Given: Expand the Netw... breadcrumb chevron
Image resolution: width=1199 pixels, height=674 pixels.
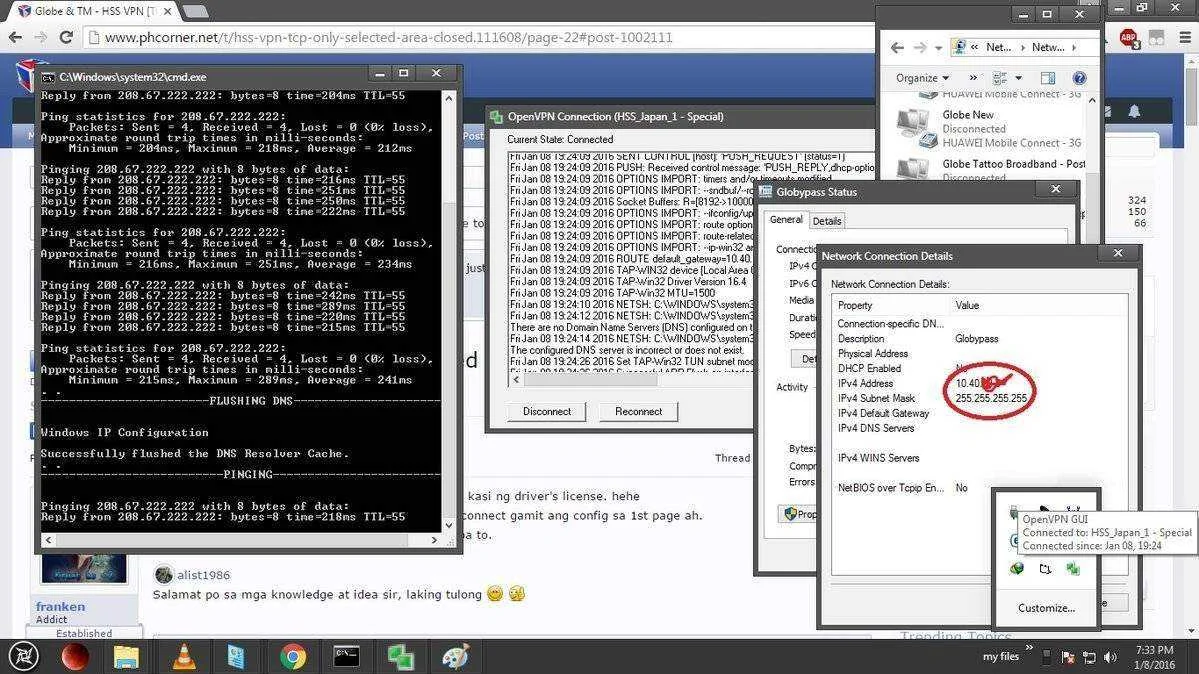Looking at the screenshot, I should (1074, 47).
